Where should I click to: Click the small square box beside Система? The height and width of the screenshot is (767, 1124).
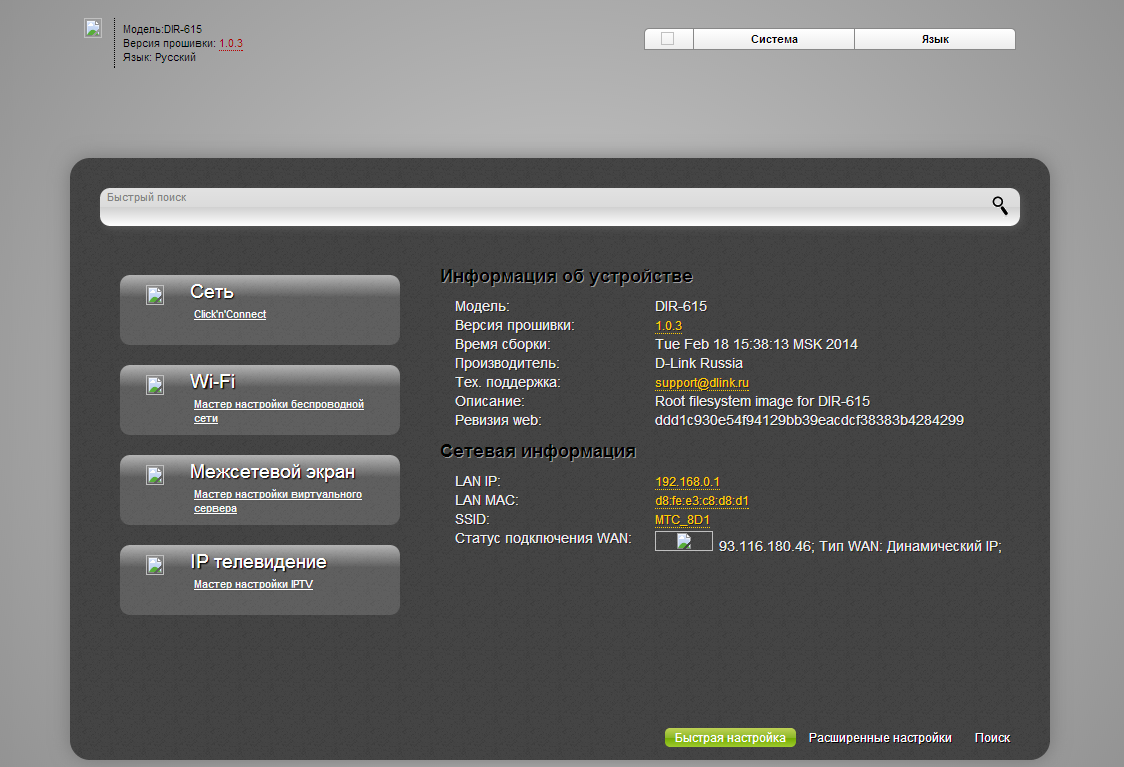point(667,39)
